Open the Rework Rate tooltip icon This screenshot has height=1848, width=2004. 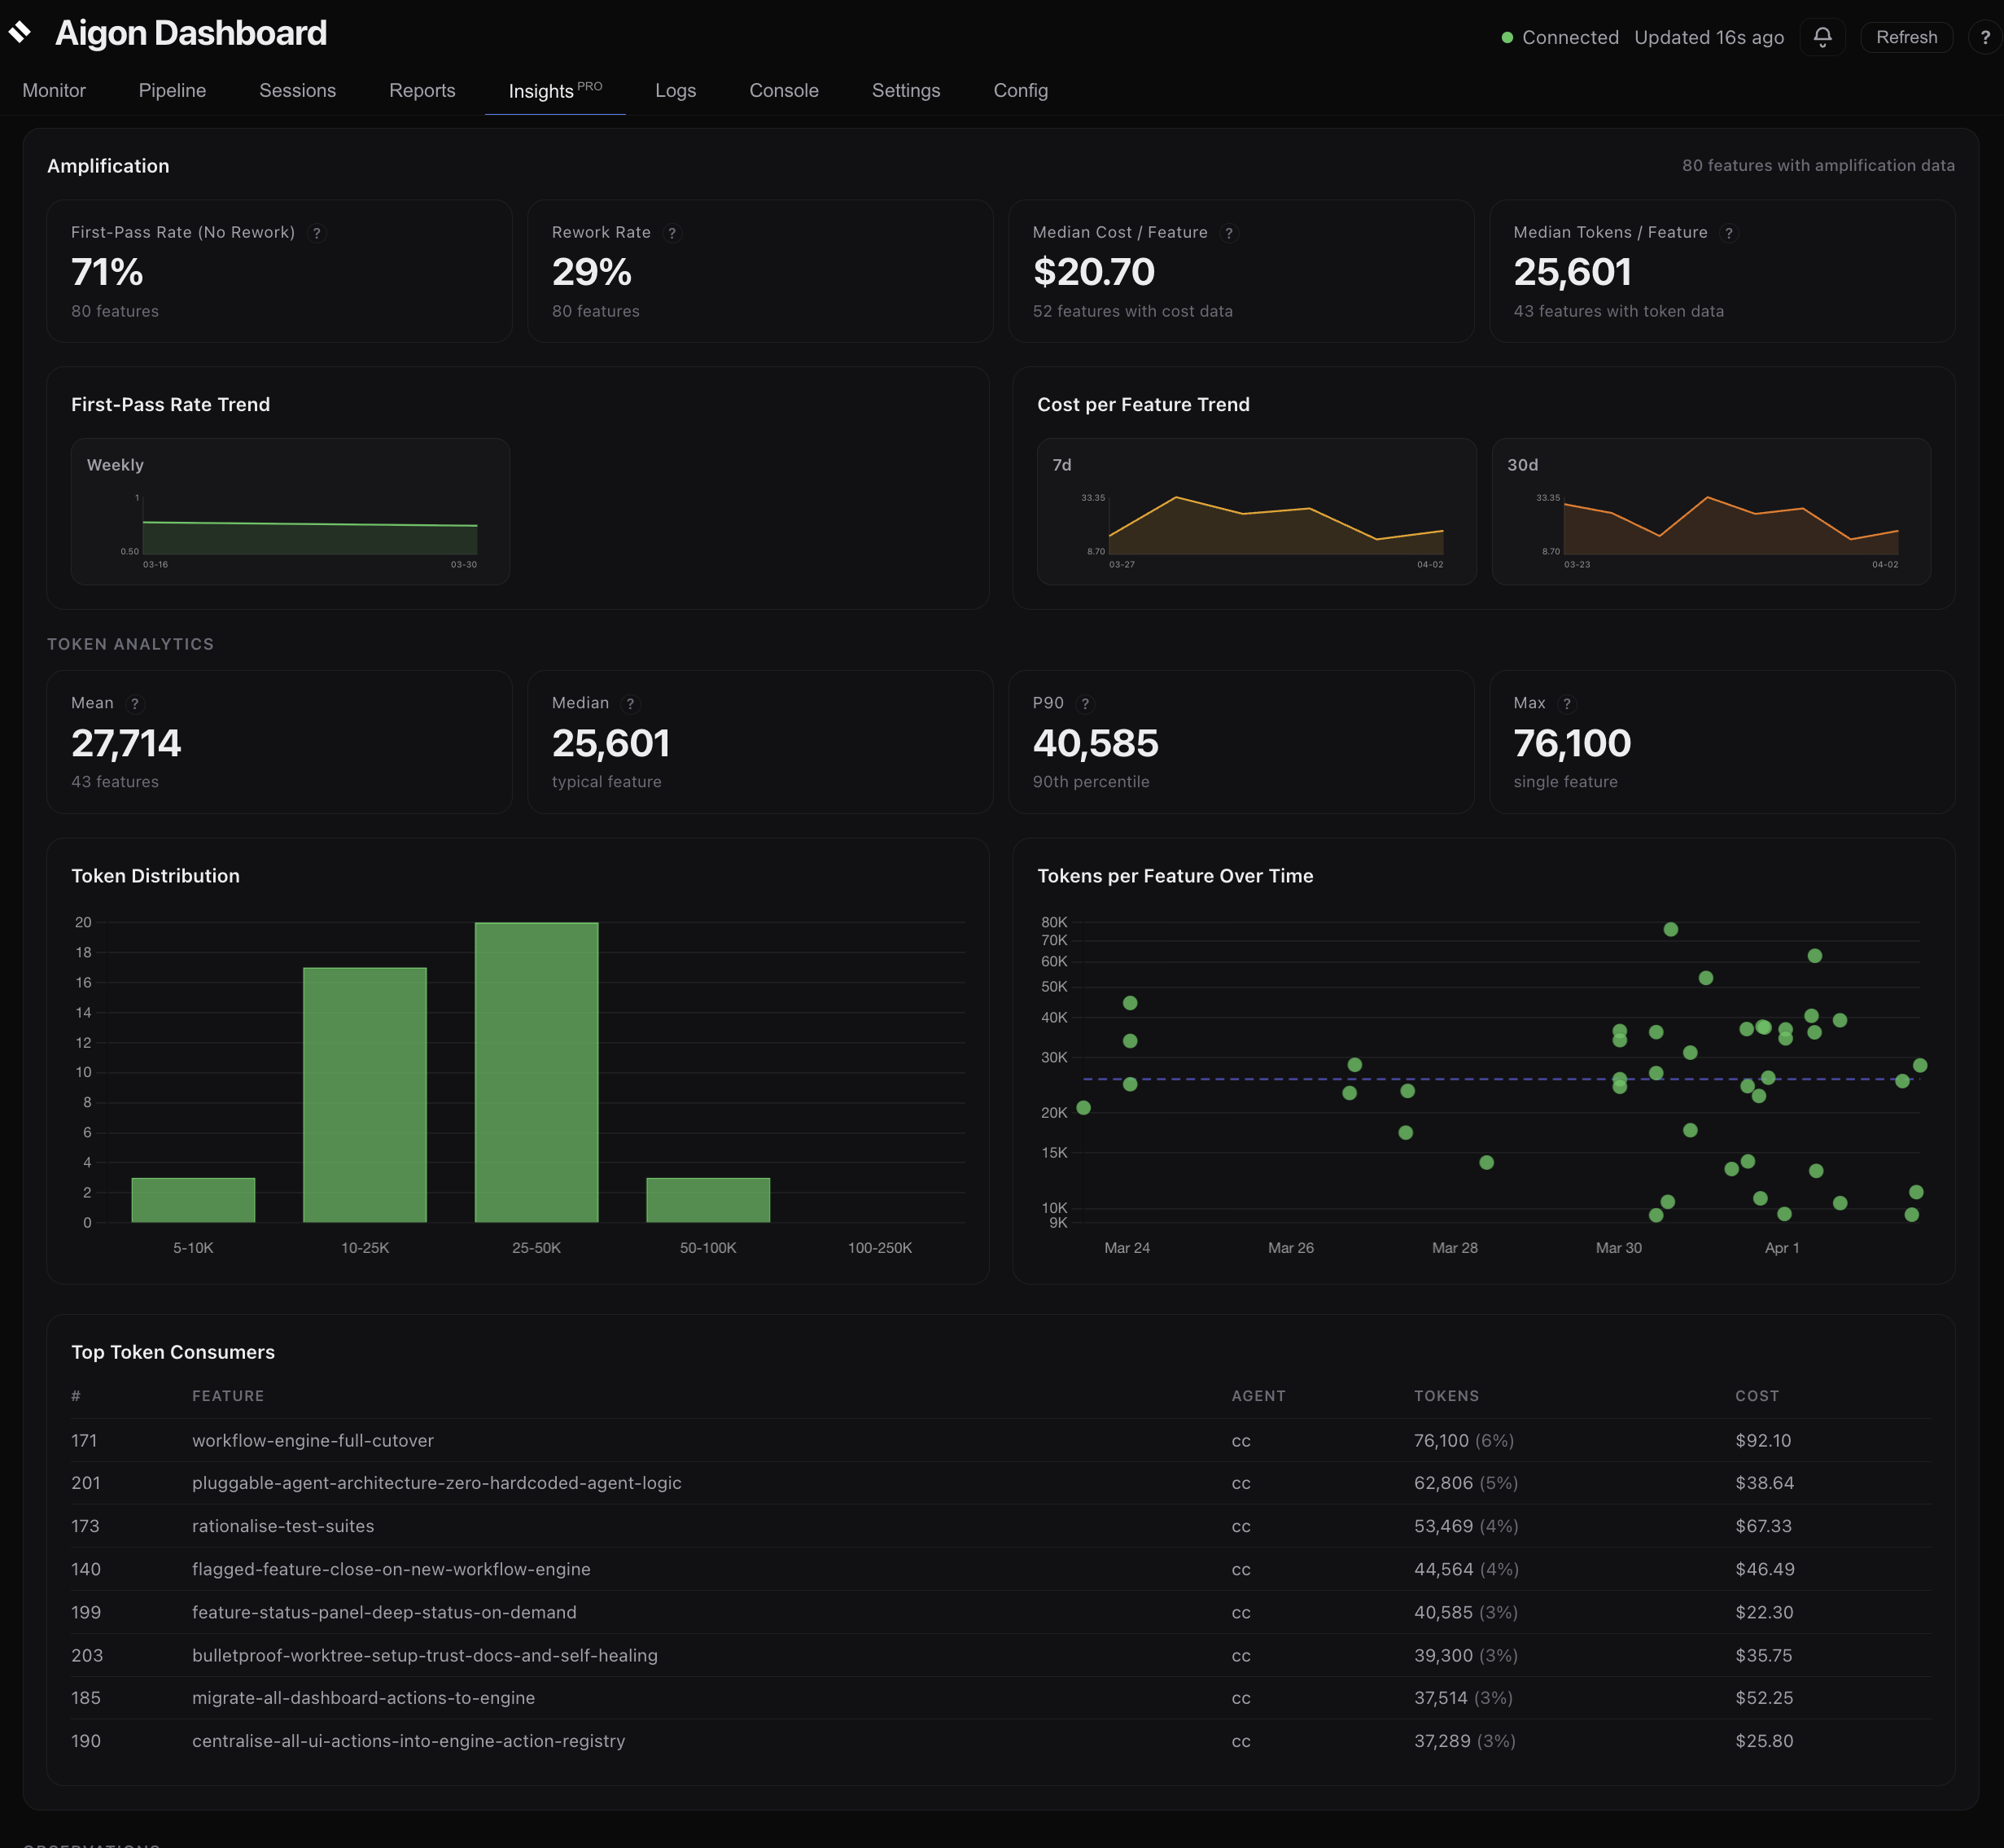pos(673,233)
